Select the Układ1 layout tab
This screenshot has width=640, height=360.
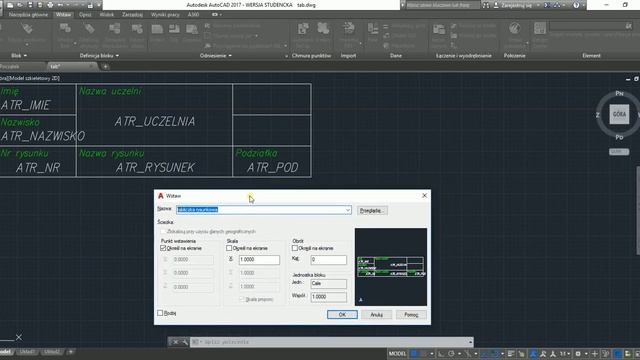click(27, 352)
